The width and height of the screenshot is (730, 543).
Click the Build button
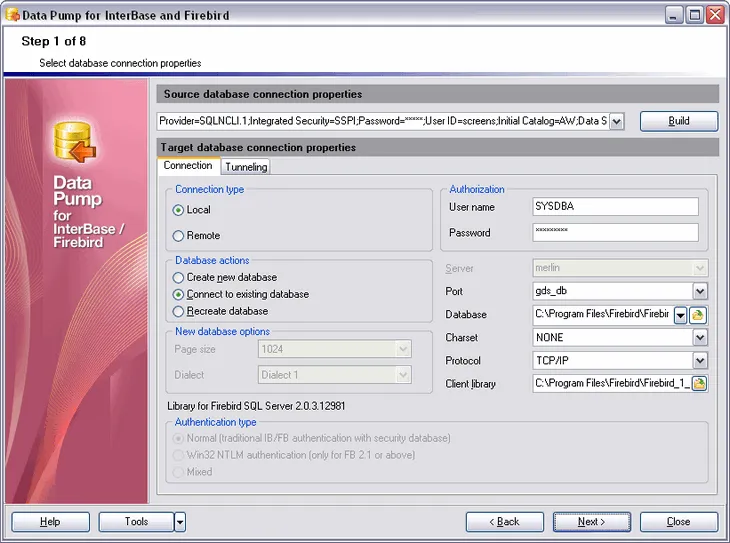(679, 121)
